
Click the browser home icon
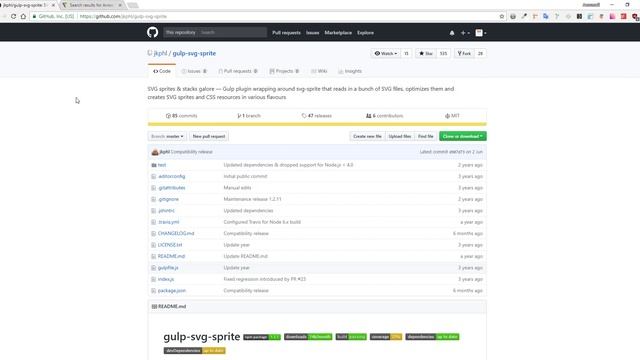pos(23,16)
